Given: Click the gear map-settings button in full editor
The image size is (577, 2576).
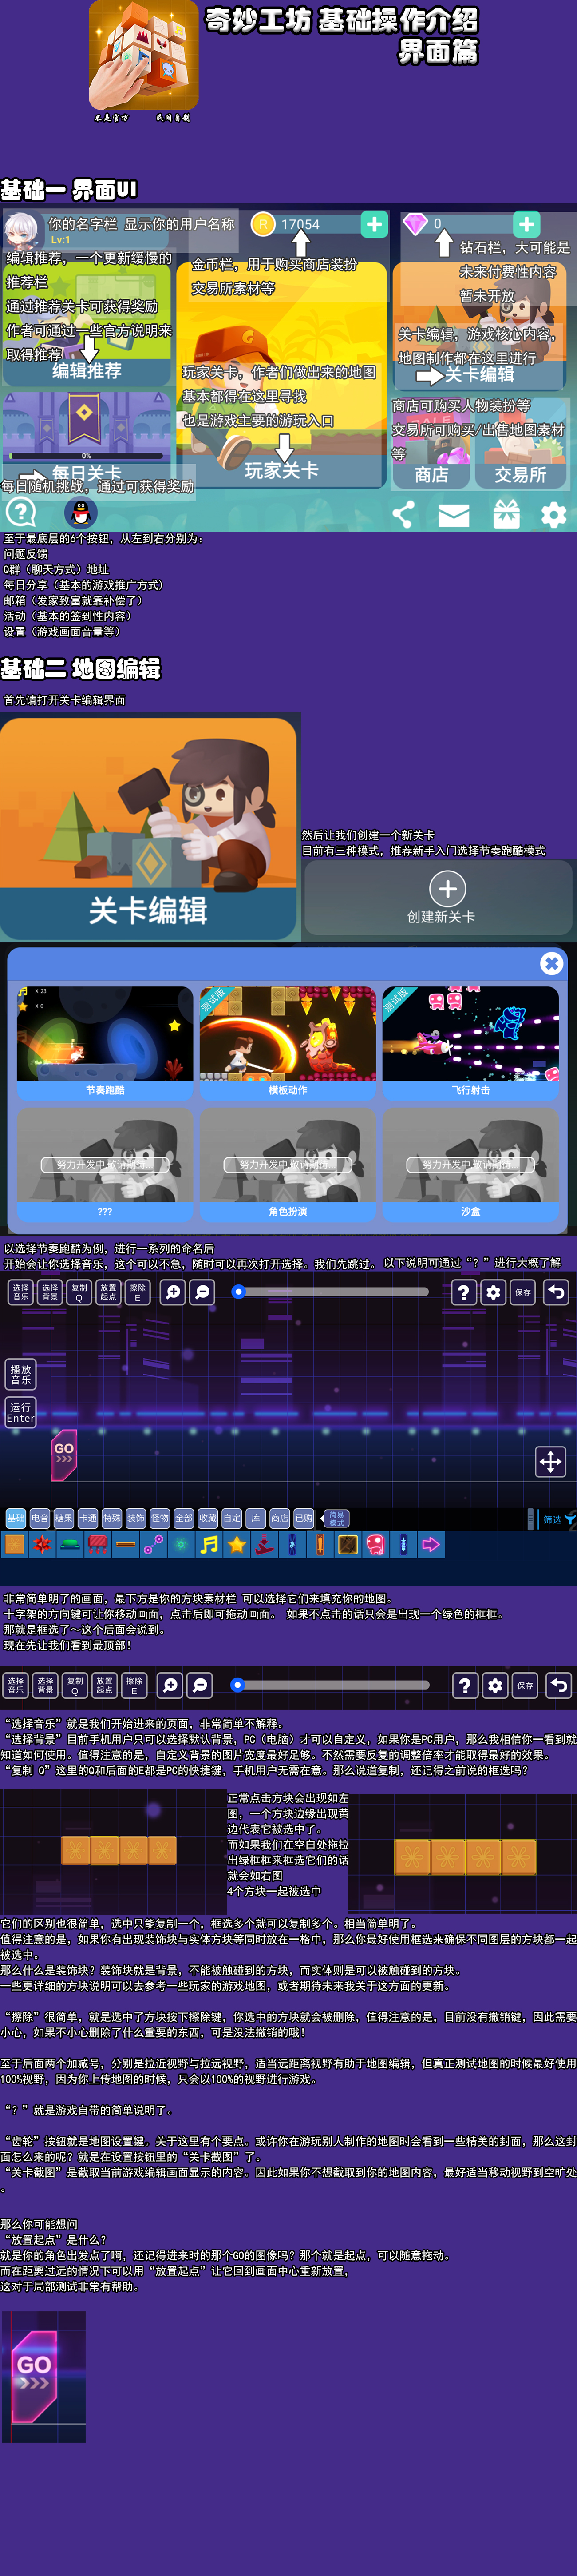Looking at the screenshot, I should (x=493, y=1292).
